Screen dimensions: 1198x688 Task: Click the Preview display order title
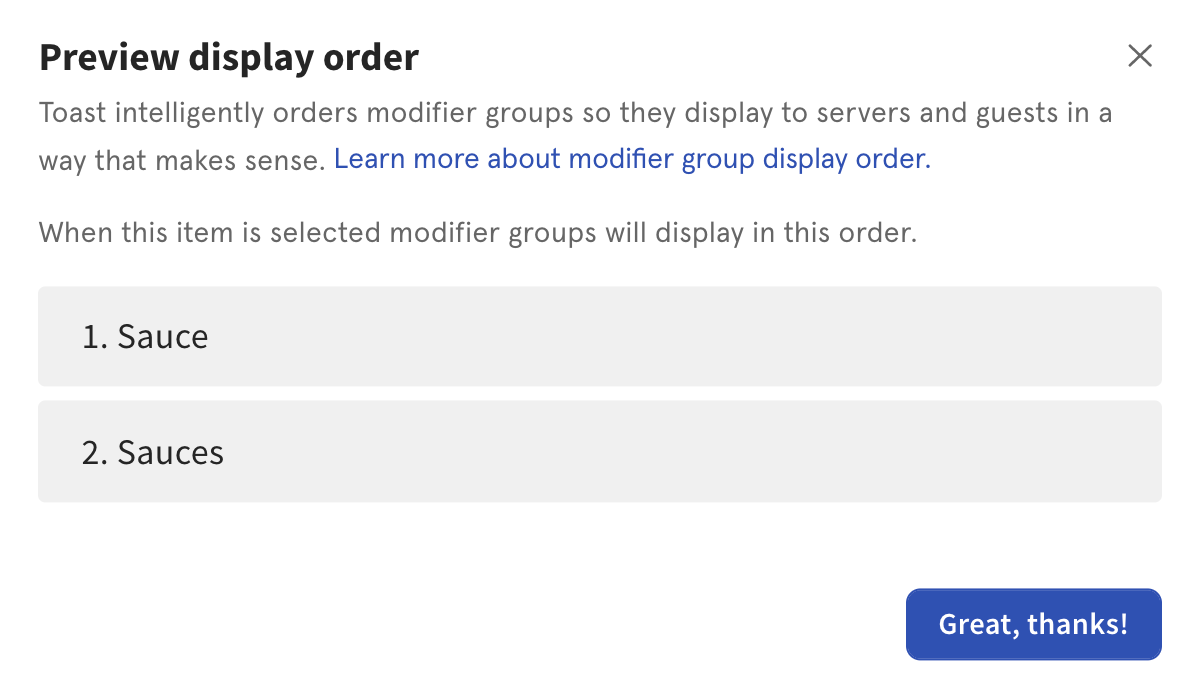pyautogui.click(x=228, y=57)
